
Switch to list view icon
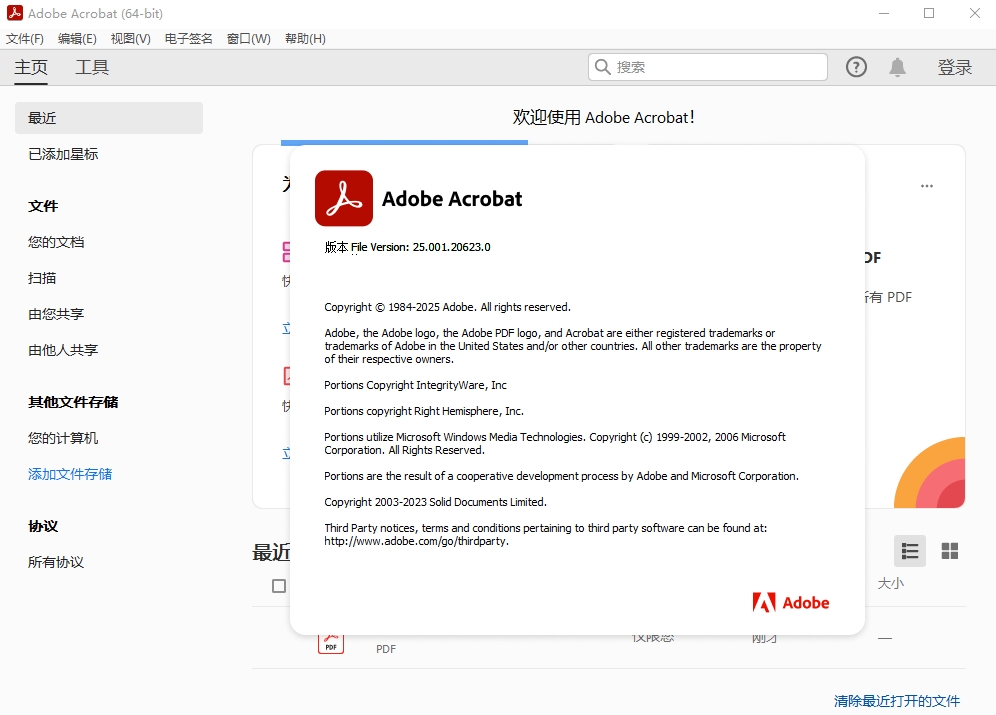pos(910,551)
